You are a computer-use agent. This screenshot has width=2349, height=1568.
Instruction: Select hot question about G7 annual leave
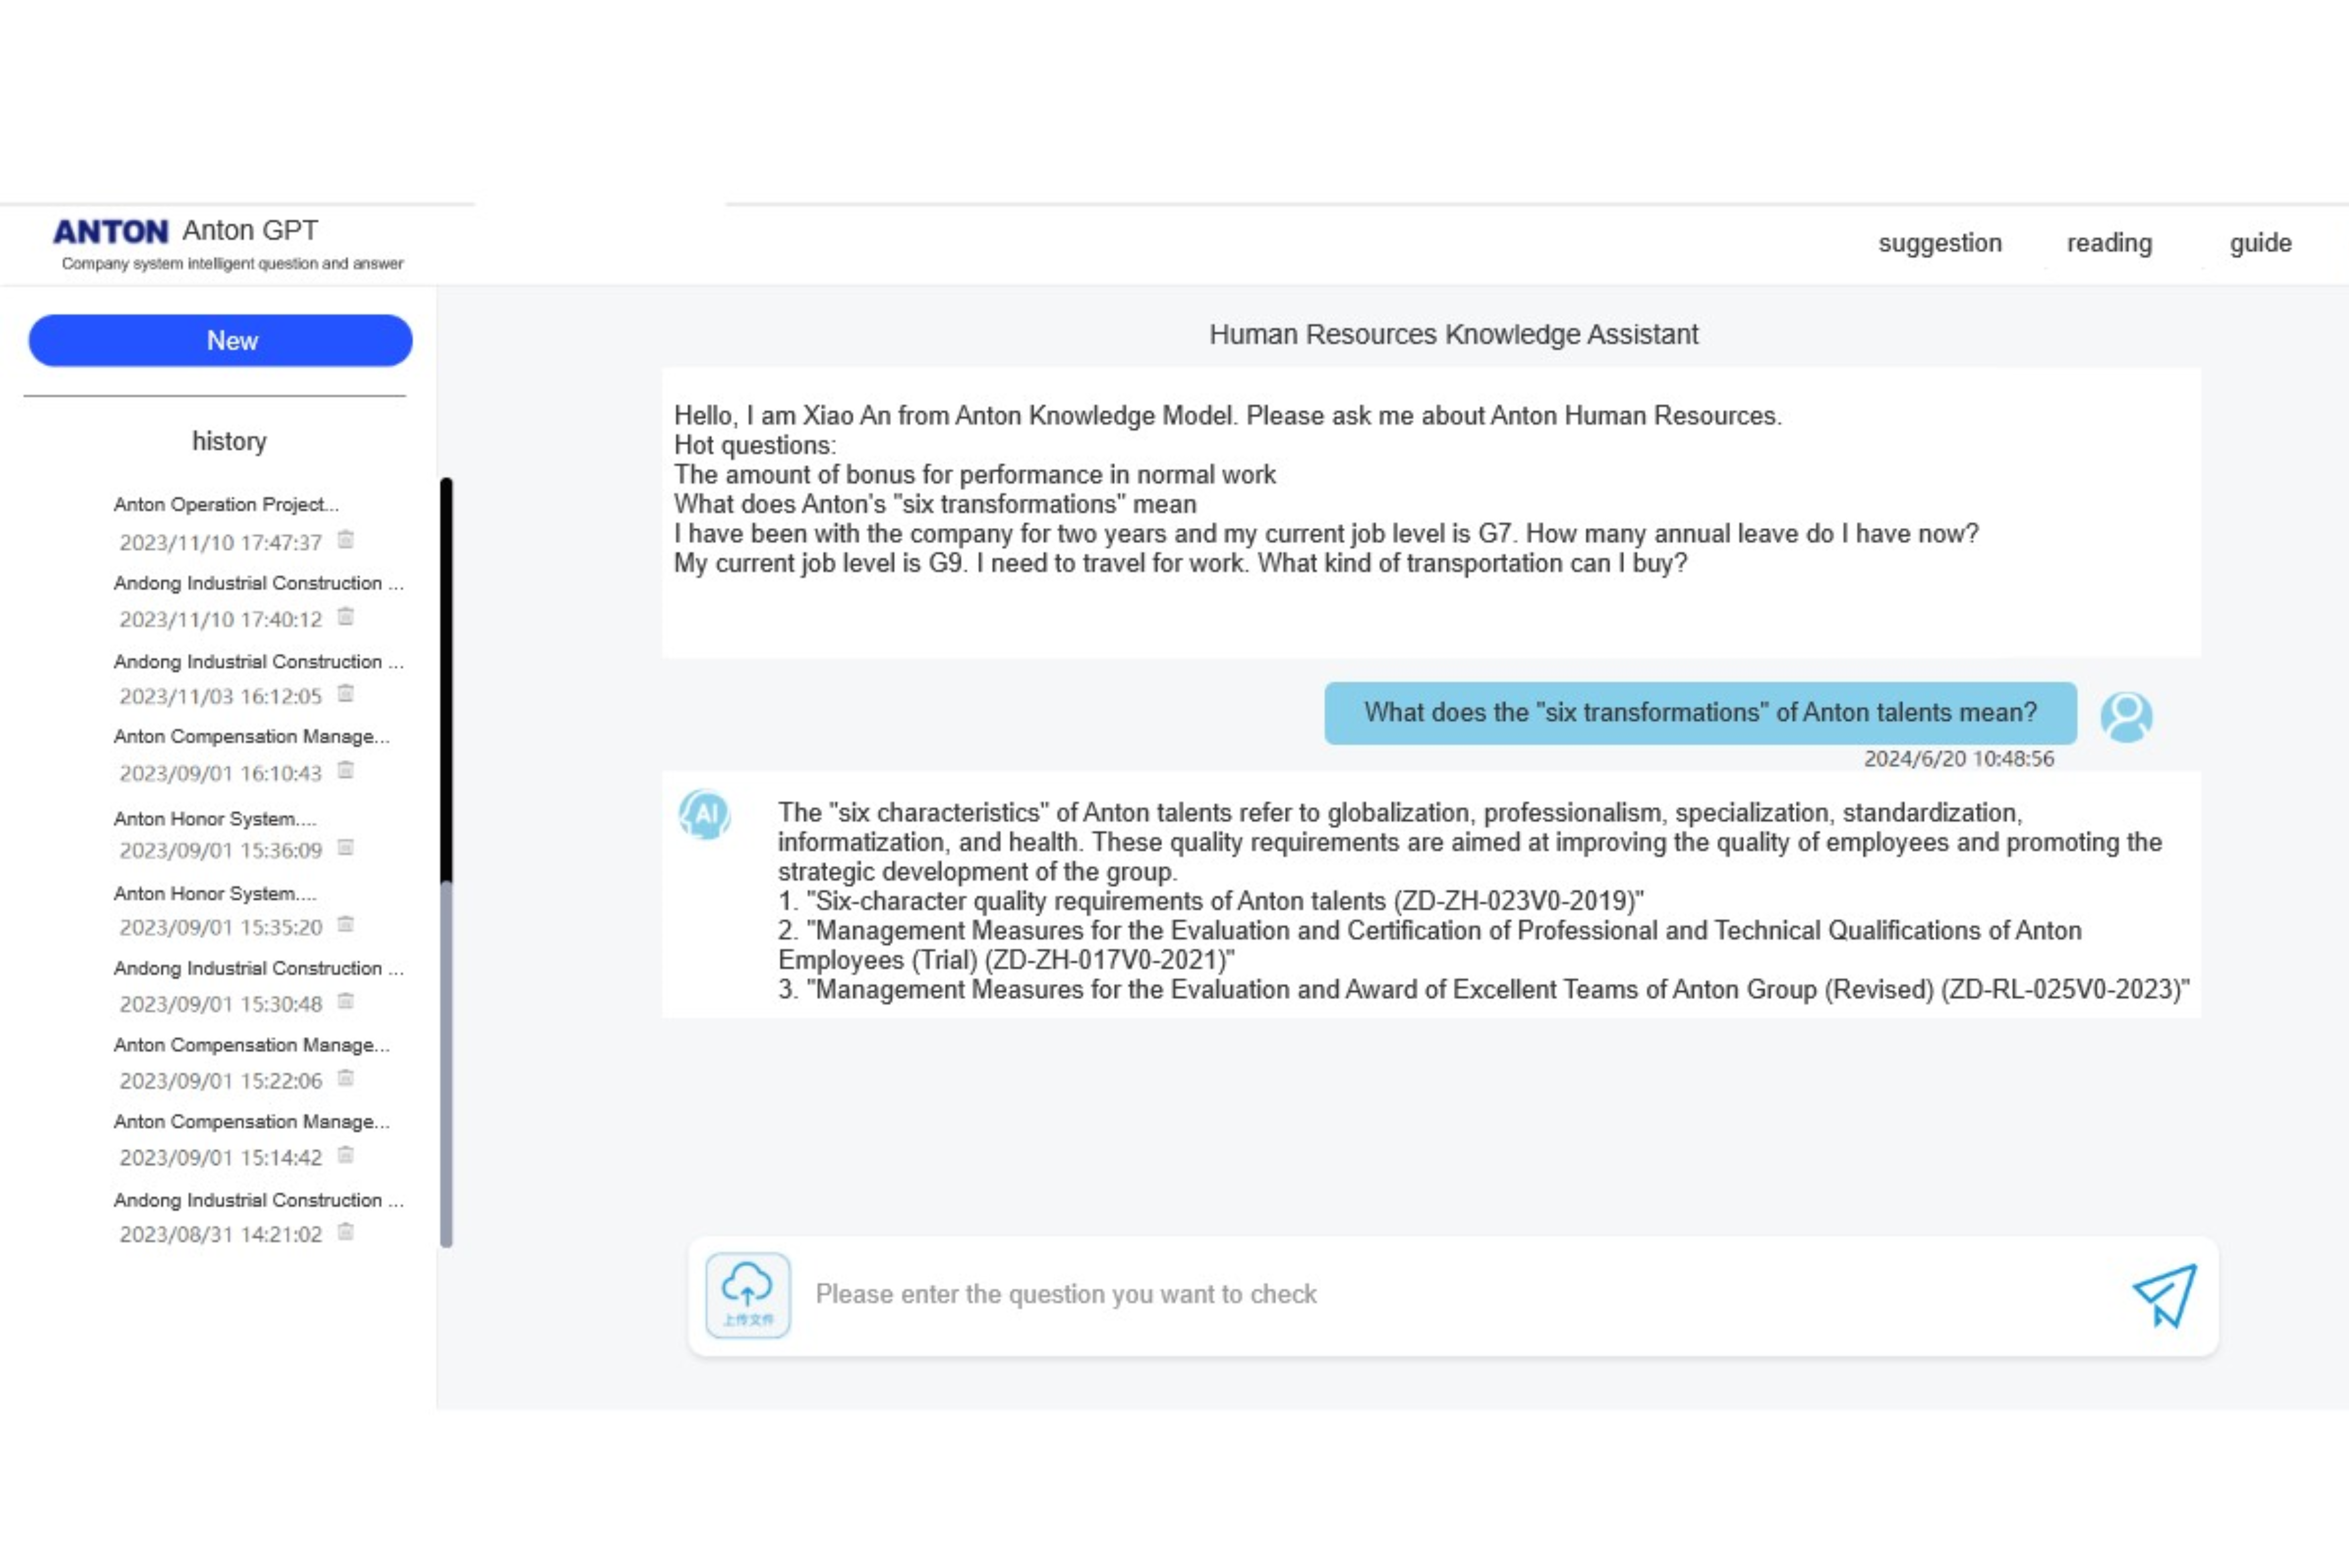(1326, 534)
